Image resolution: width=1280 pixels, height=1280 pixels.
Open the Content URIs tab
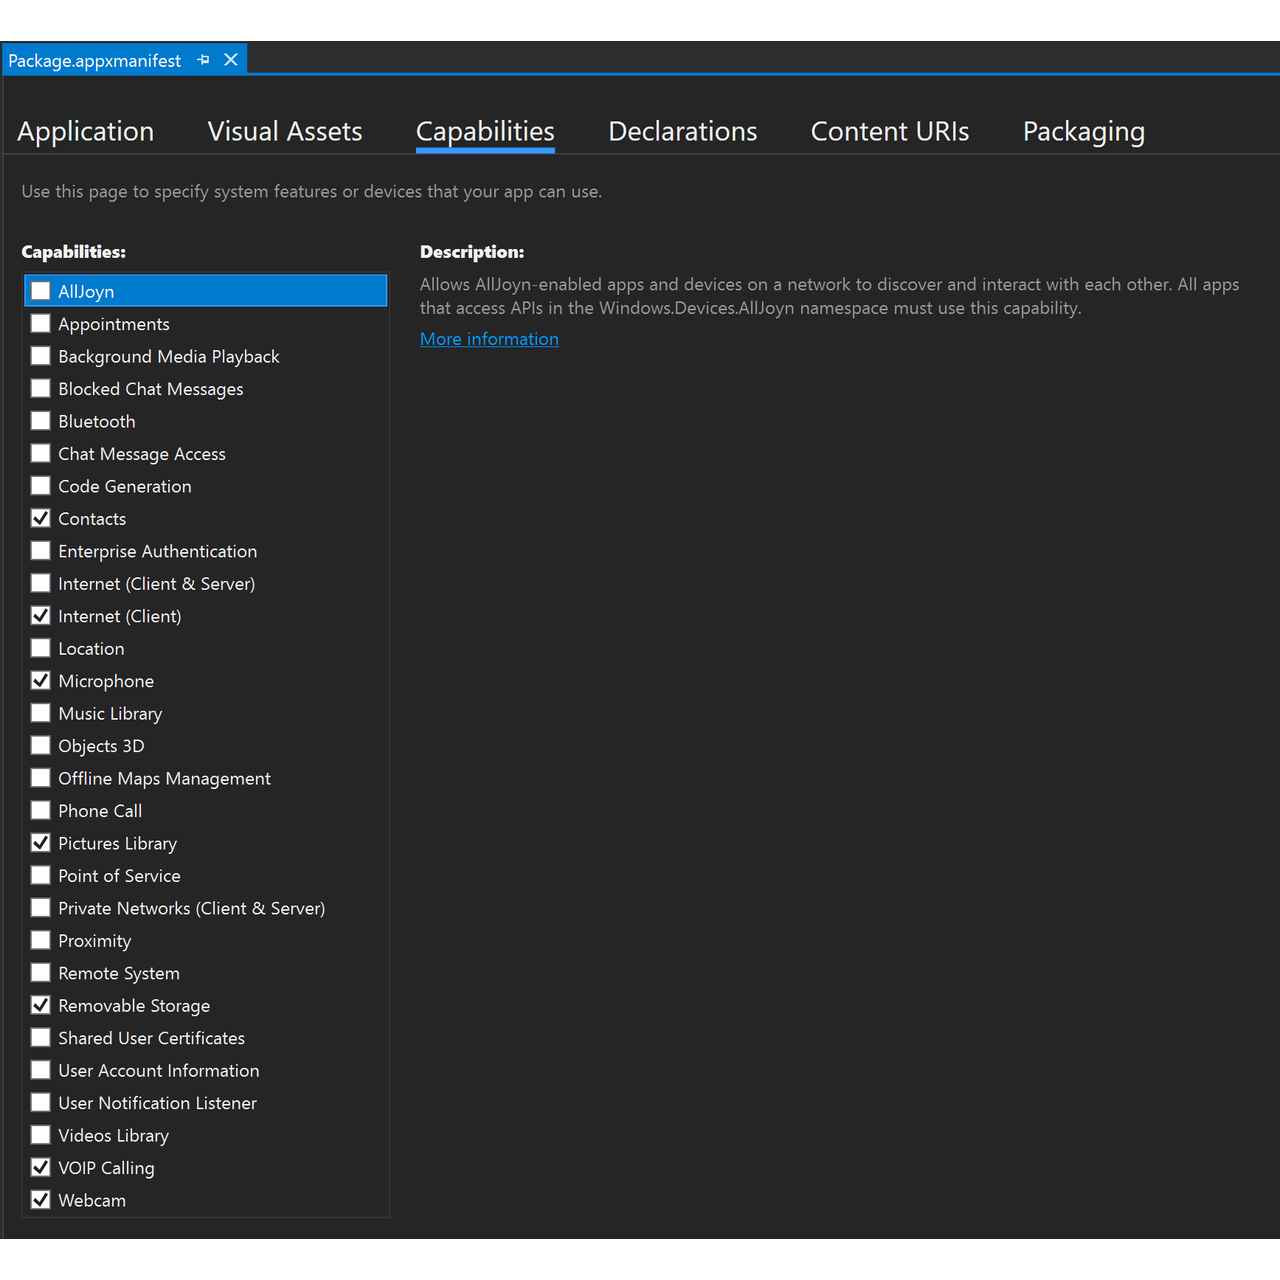pyautogui.click(x=889, y=132)
